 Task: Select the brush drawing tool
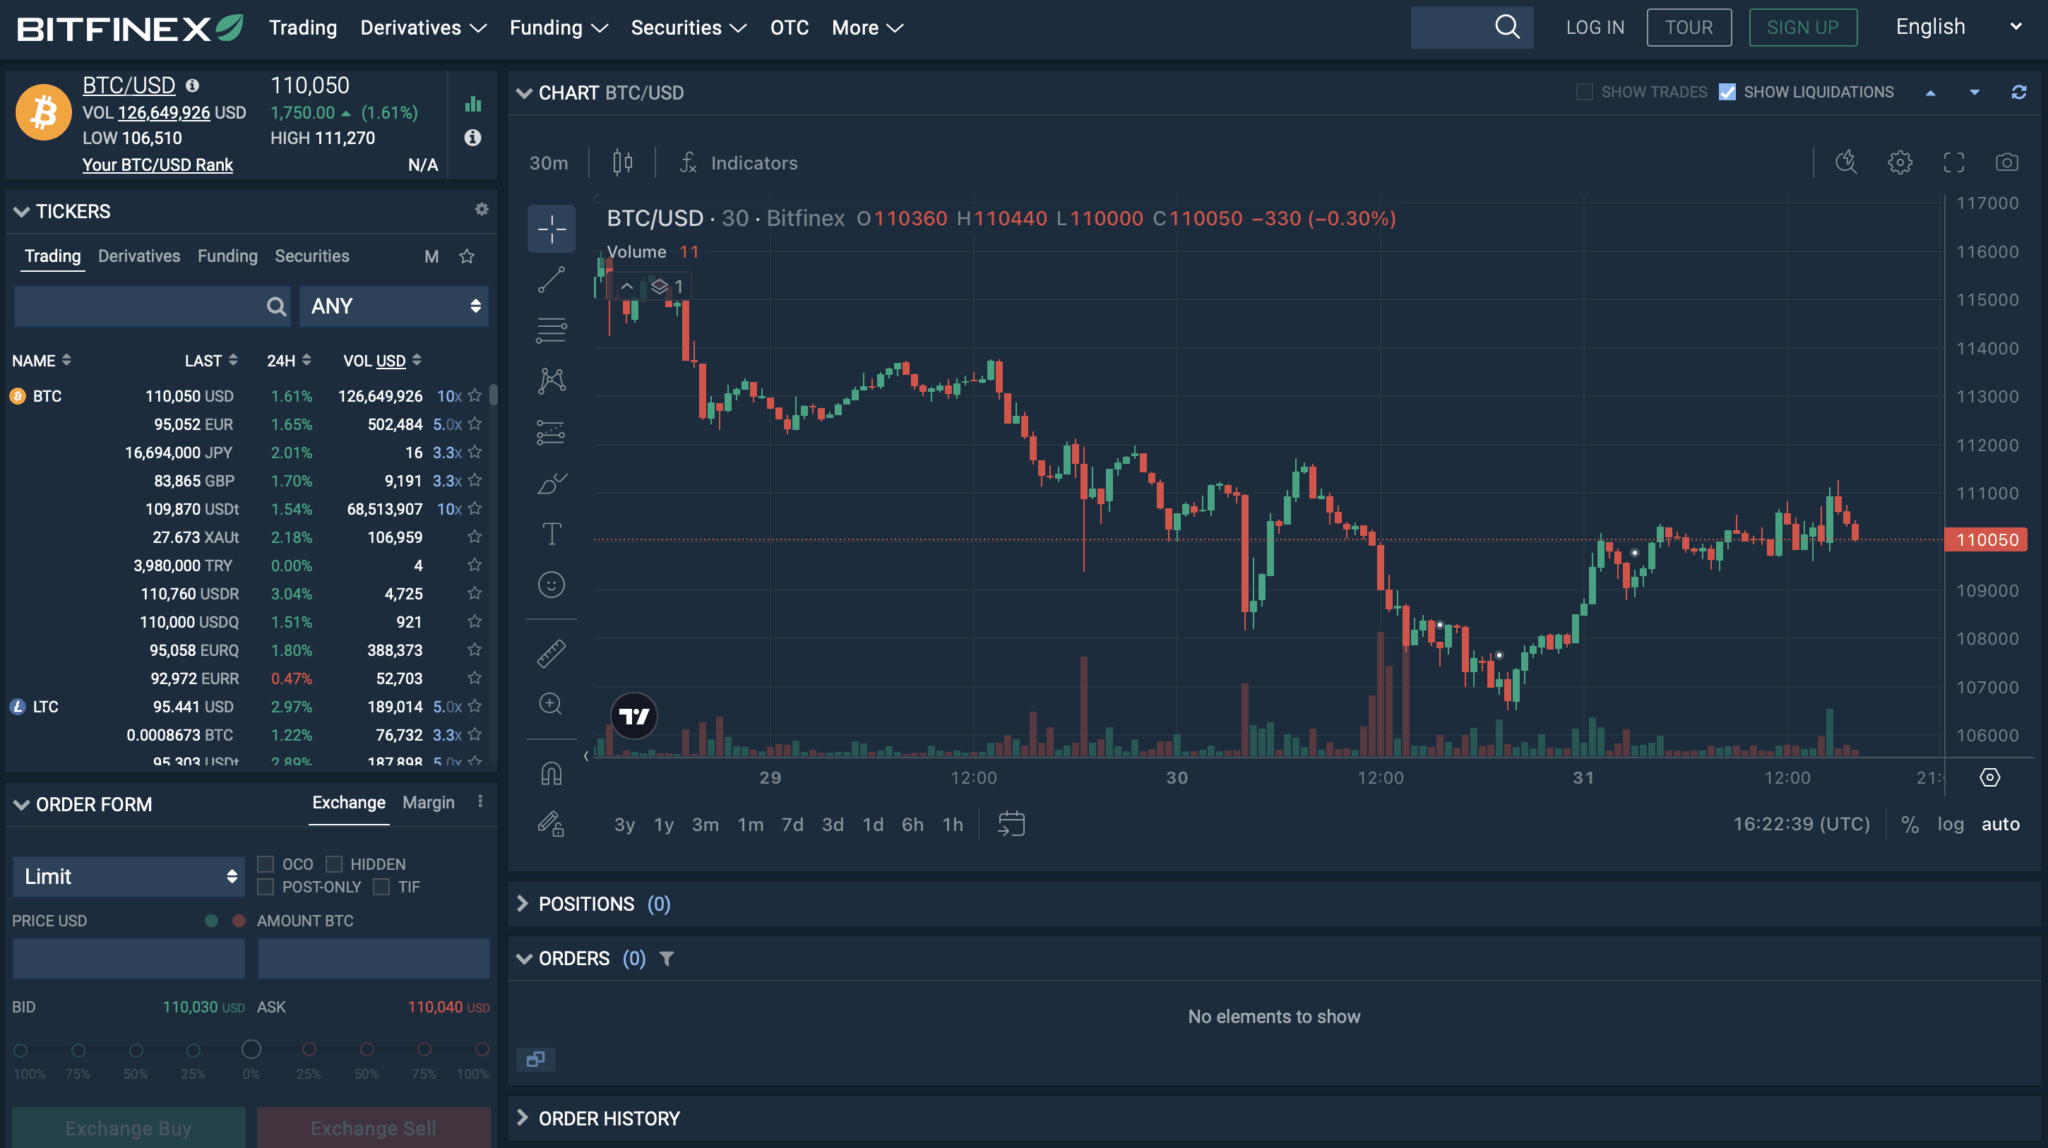[x=551, y=483]
